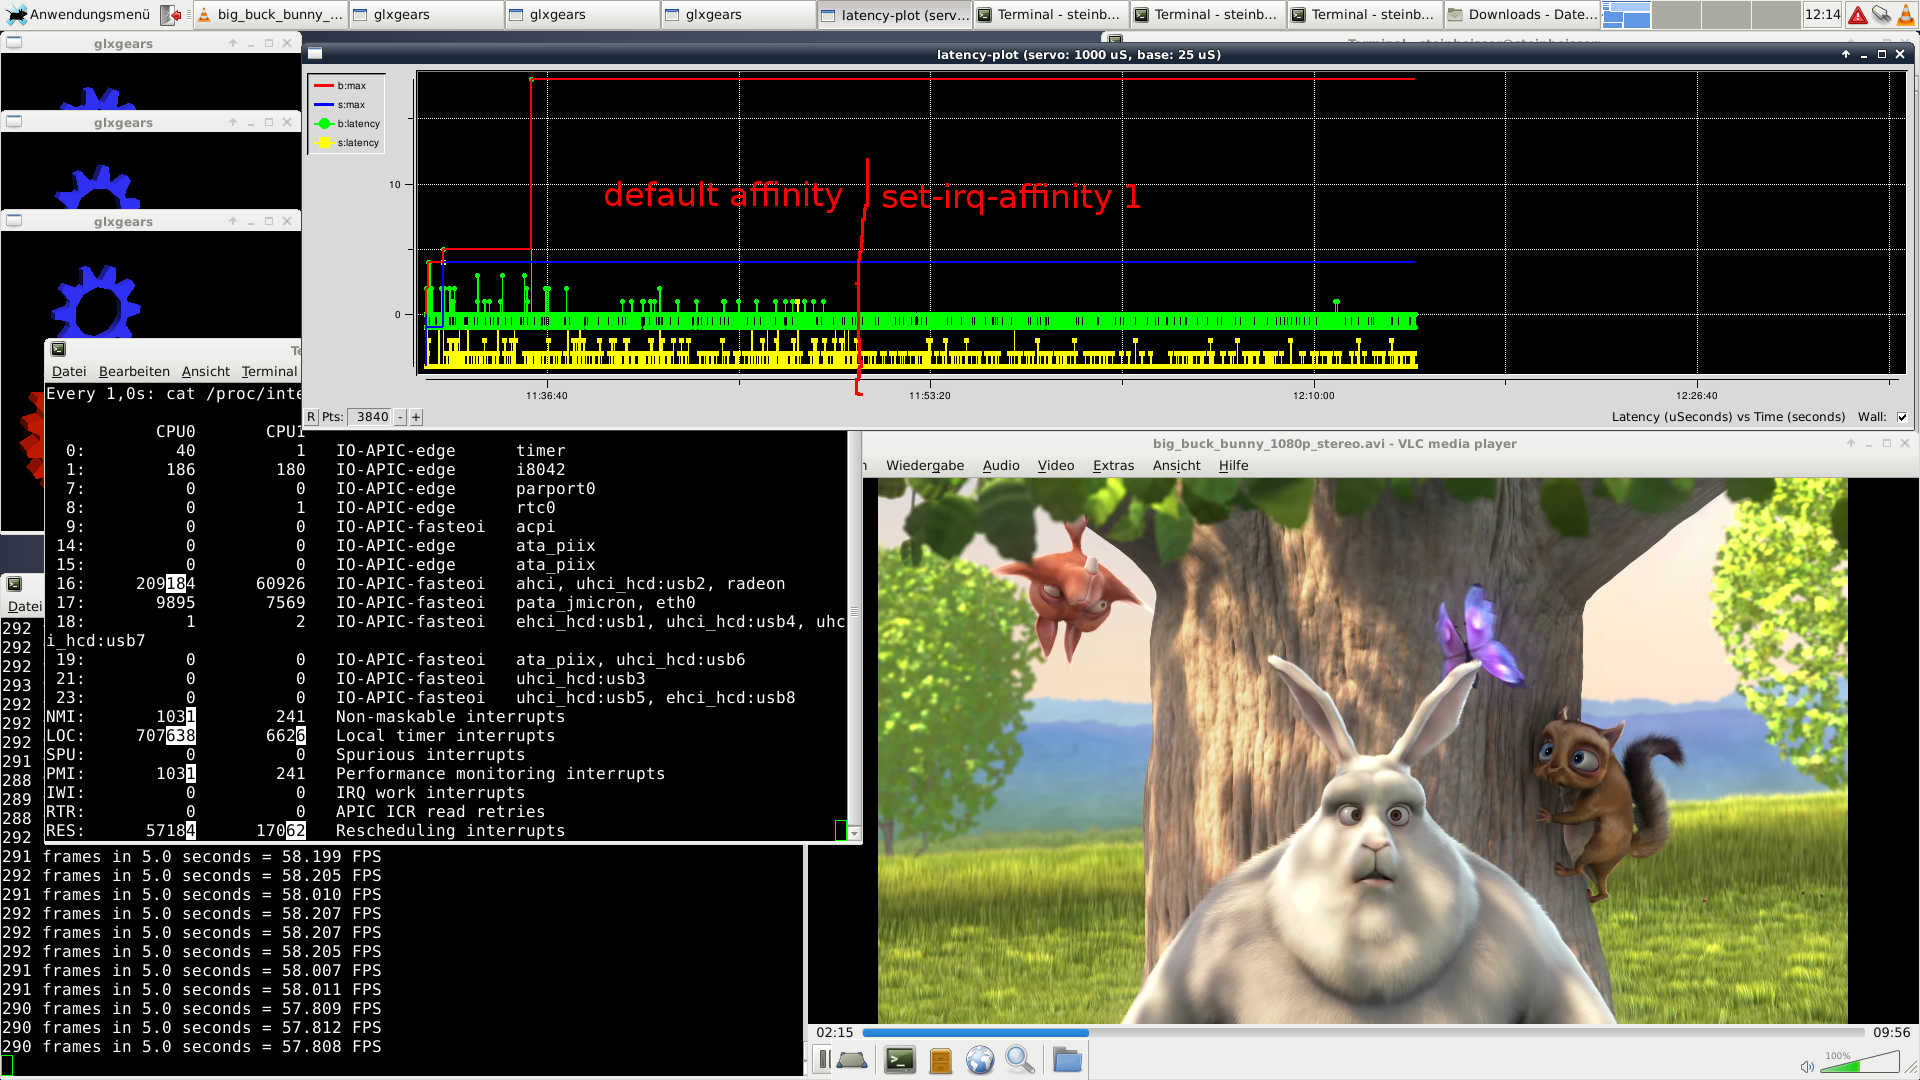Click the VLC total time 09:56
The width and height of the screenshot is (1920, 1080).
(x=1891, y=1032)
